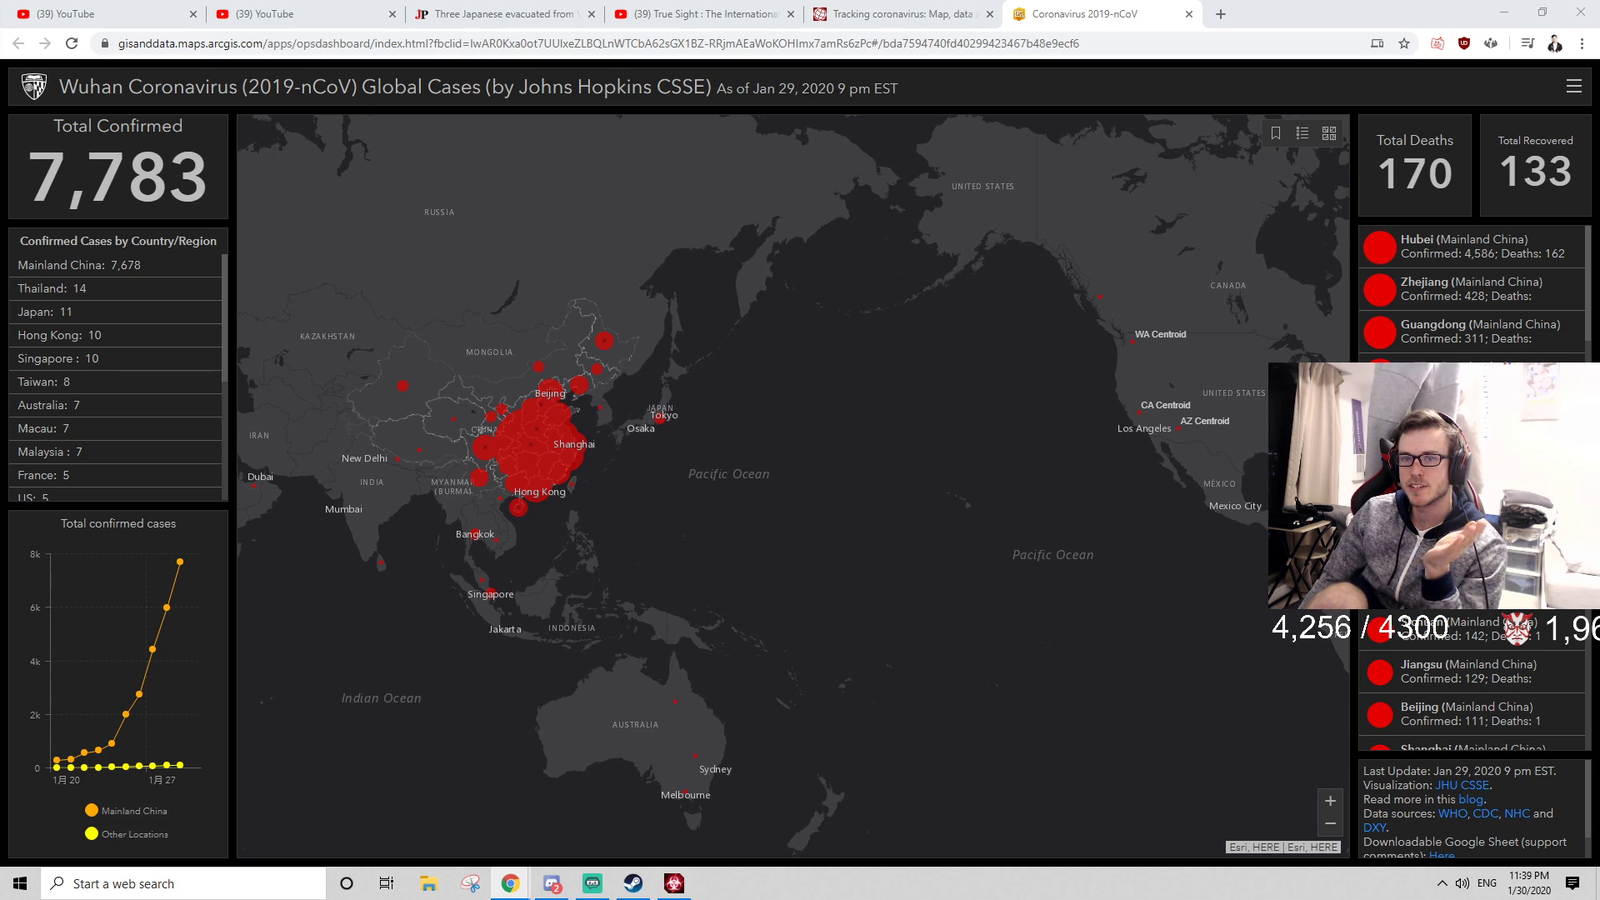The height and width of the screenshot is (900, 1600).
Task: Open Task View in the taskbar
Action: tap(386, 883)
